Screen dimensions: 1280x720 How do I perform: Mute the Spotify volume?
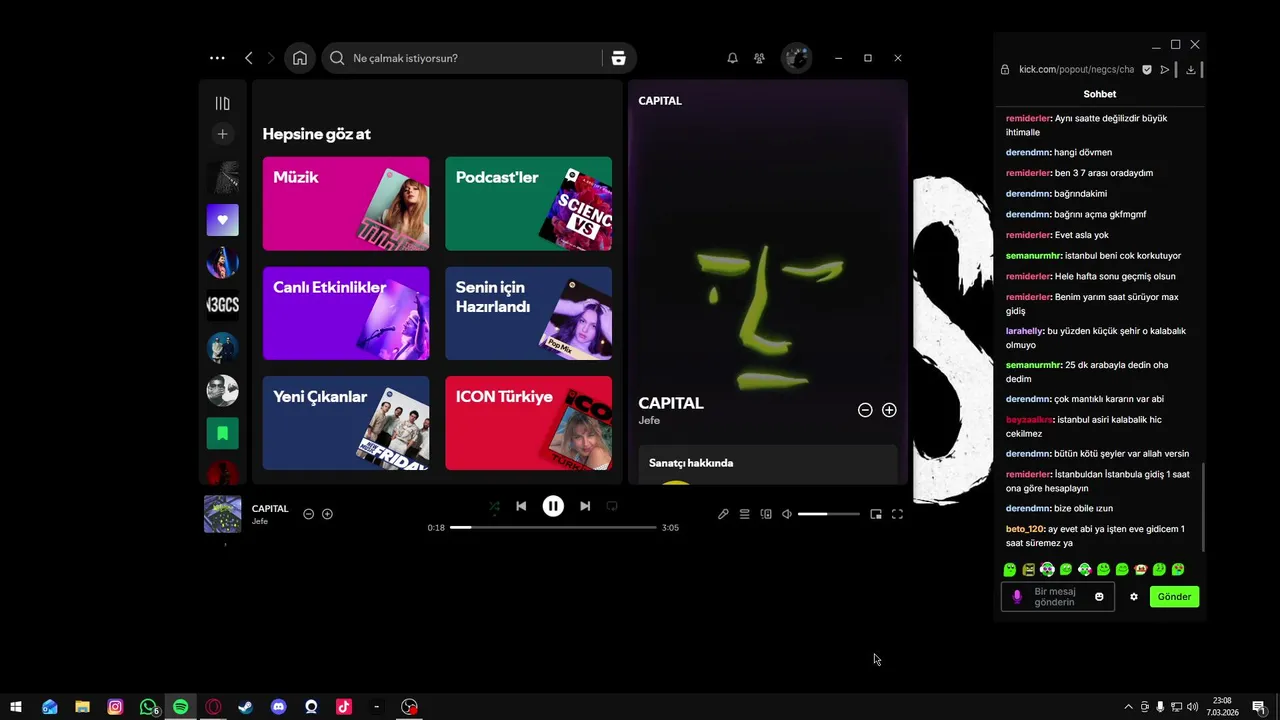point(787,514)
